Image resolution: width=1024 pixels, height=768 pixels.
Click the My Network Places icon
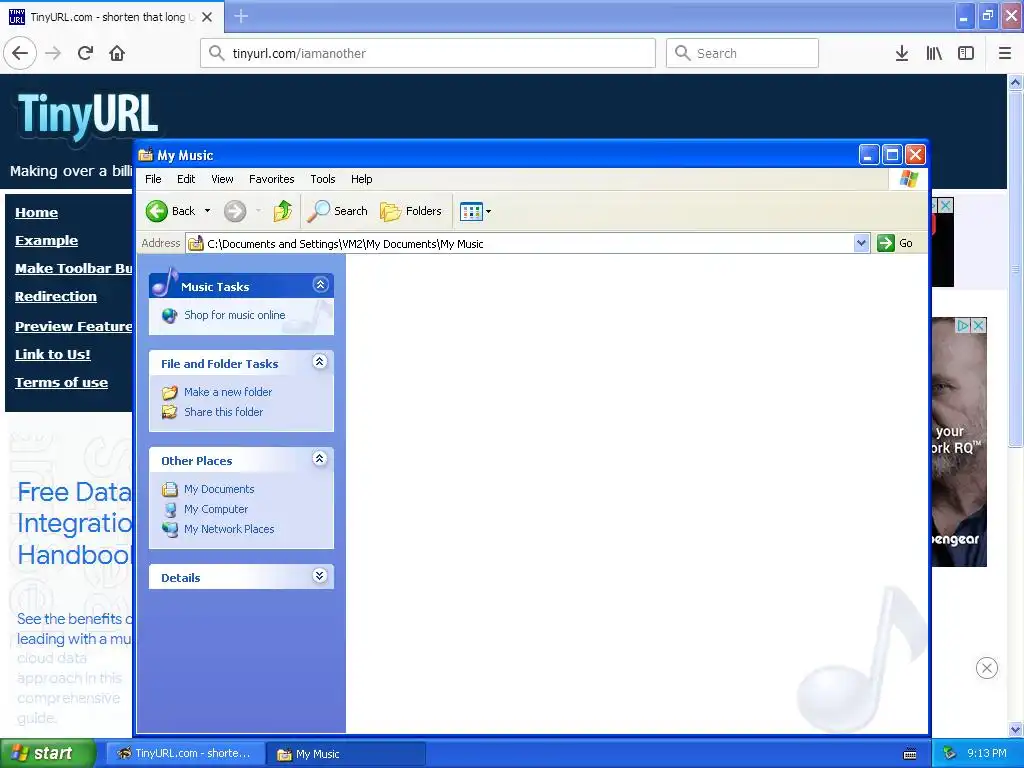[170, 530]
